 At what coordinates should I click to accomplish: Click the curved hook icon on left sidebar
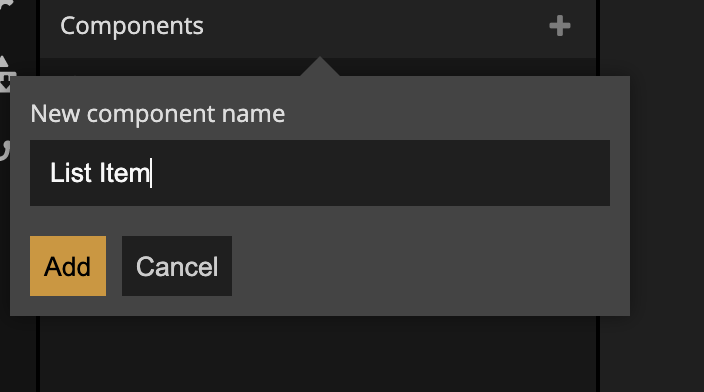coord(4,150)
